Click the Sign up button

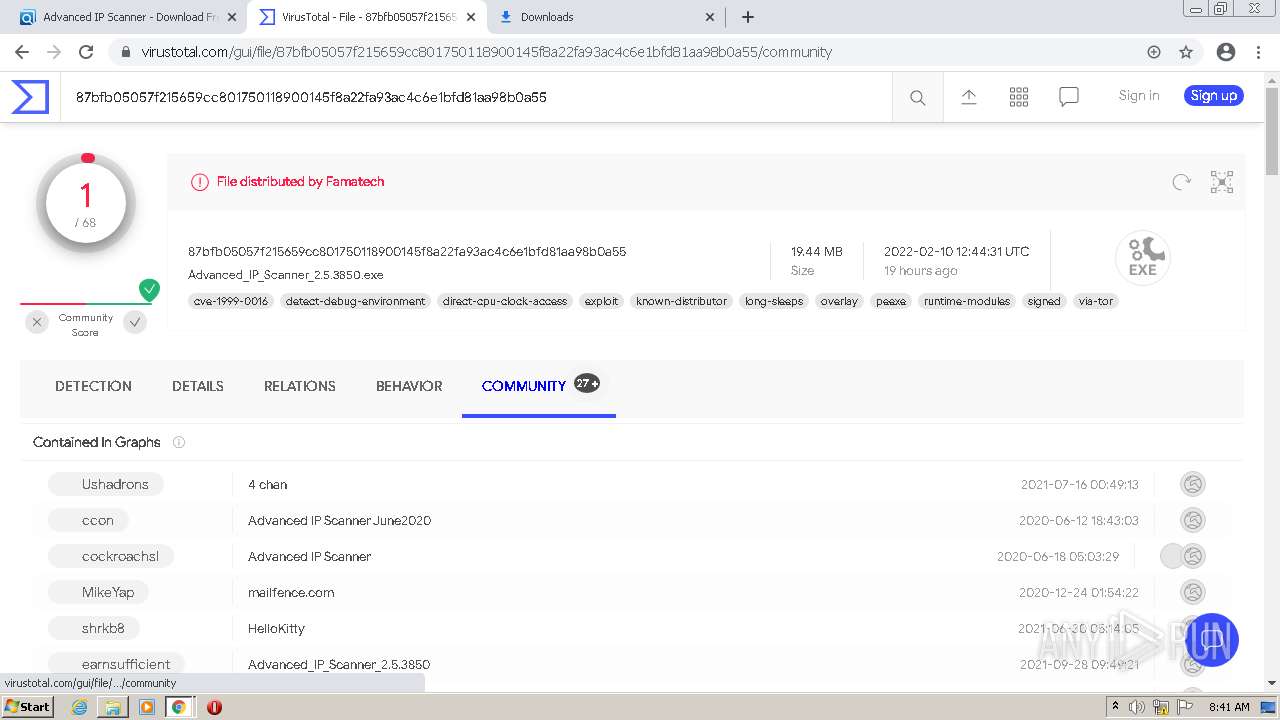pyautogui.click(x=1214, y=96)
